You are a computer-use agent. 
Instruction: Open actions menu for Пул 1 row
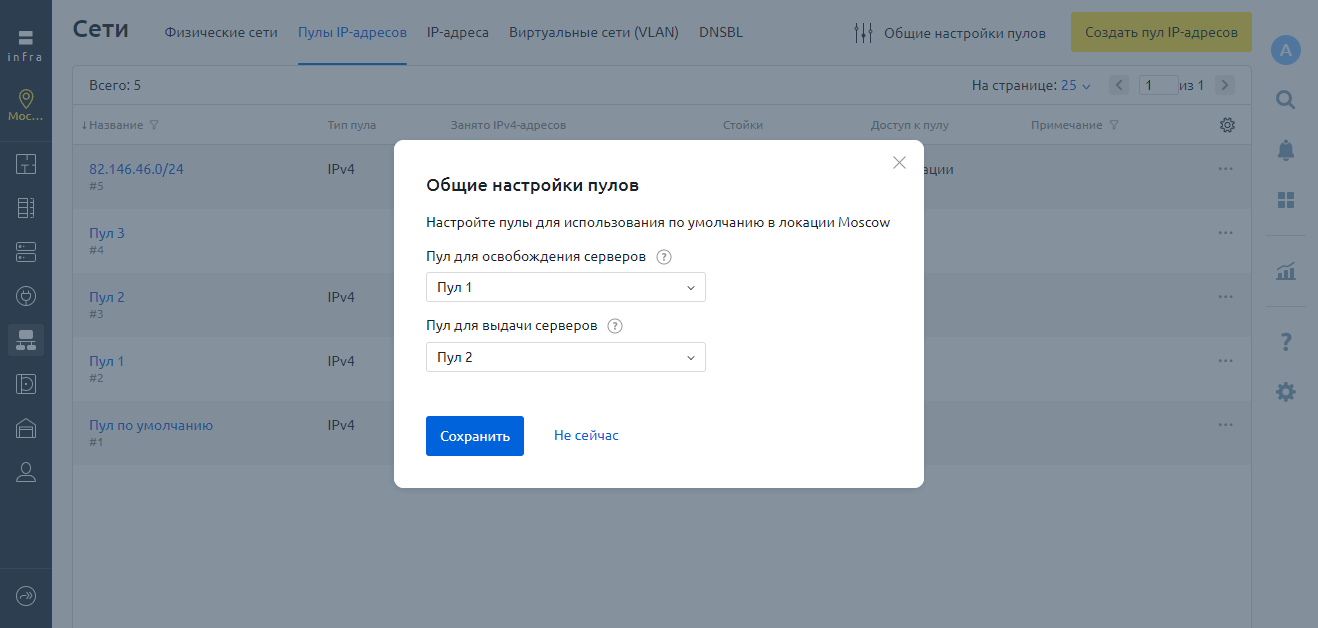pyautogui.click(x=1226, y=361)
